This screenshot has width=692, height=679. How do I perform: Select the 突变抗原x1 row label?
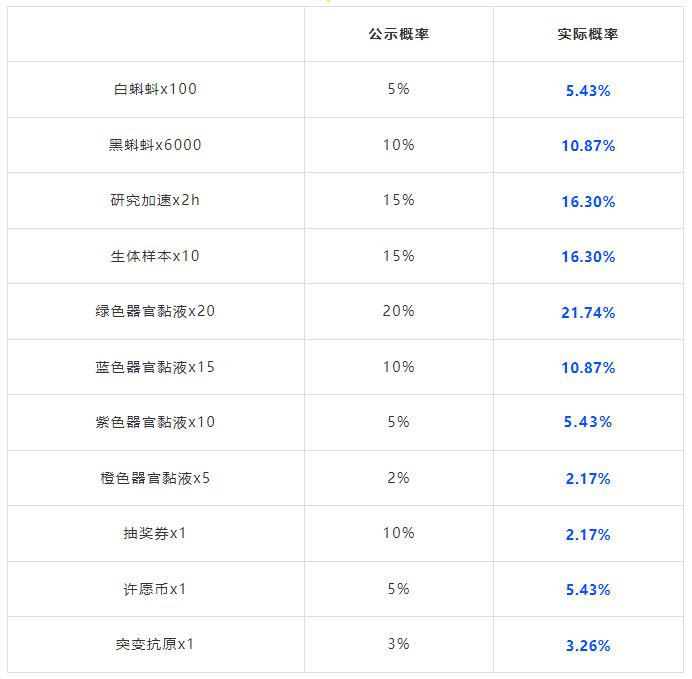pos(155,644)
